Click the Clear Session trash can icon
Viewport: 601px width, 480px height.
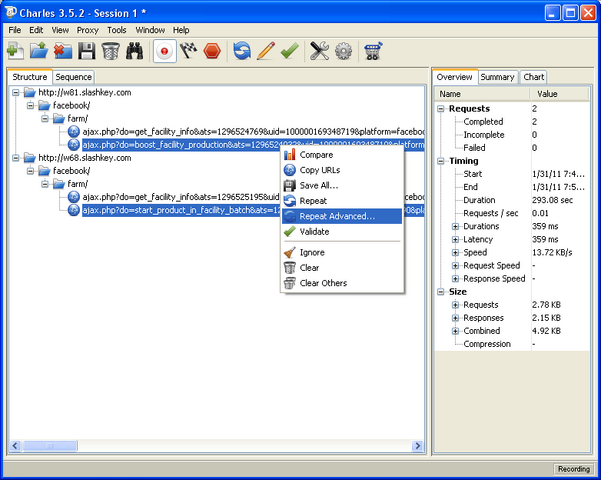coord(110,51)
